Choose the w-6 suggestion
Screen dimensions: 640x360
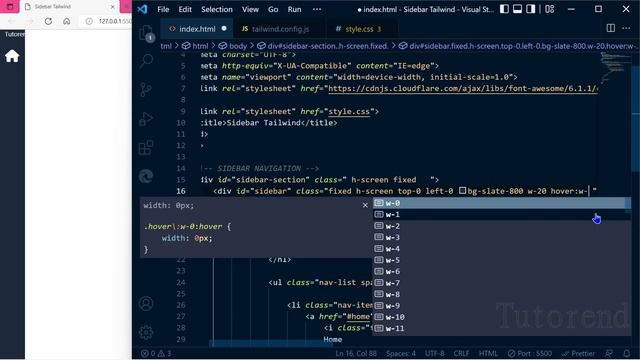click(502, 271)
